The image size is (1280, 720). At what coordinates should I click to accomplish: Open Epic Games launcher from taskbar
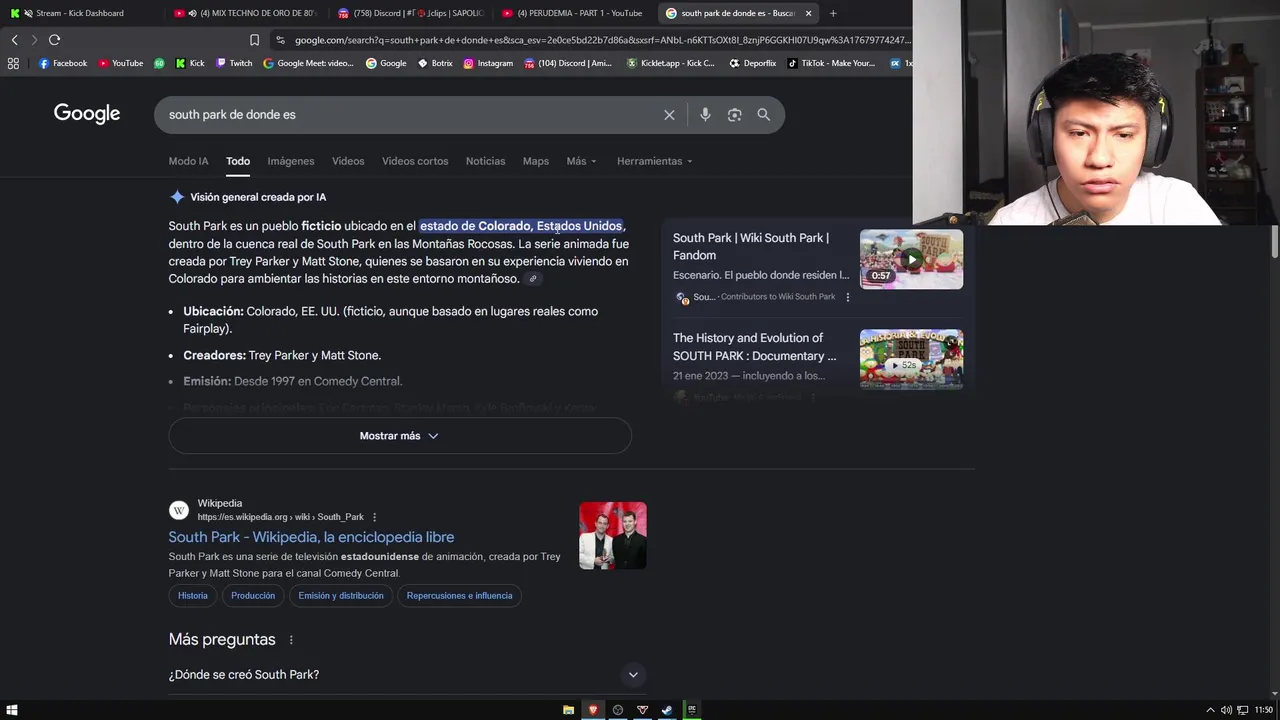(691, 710)
